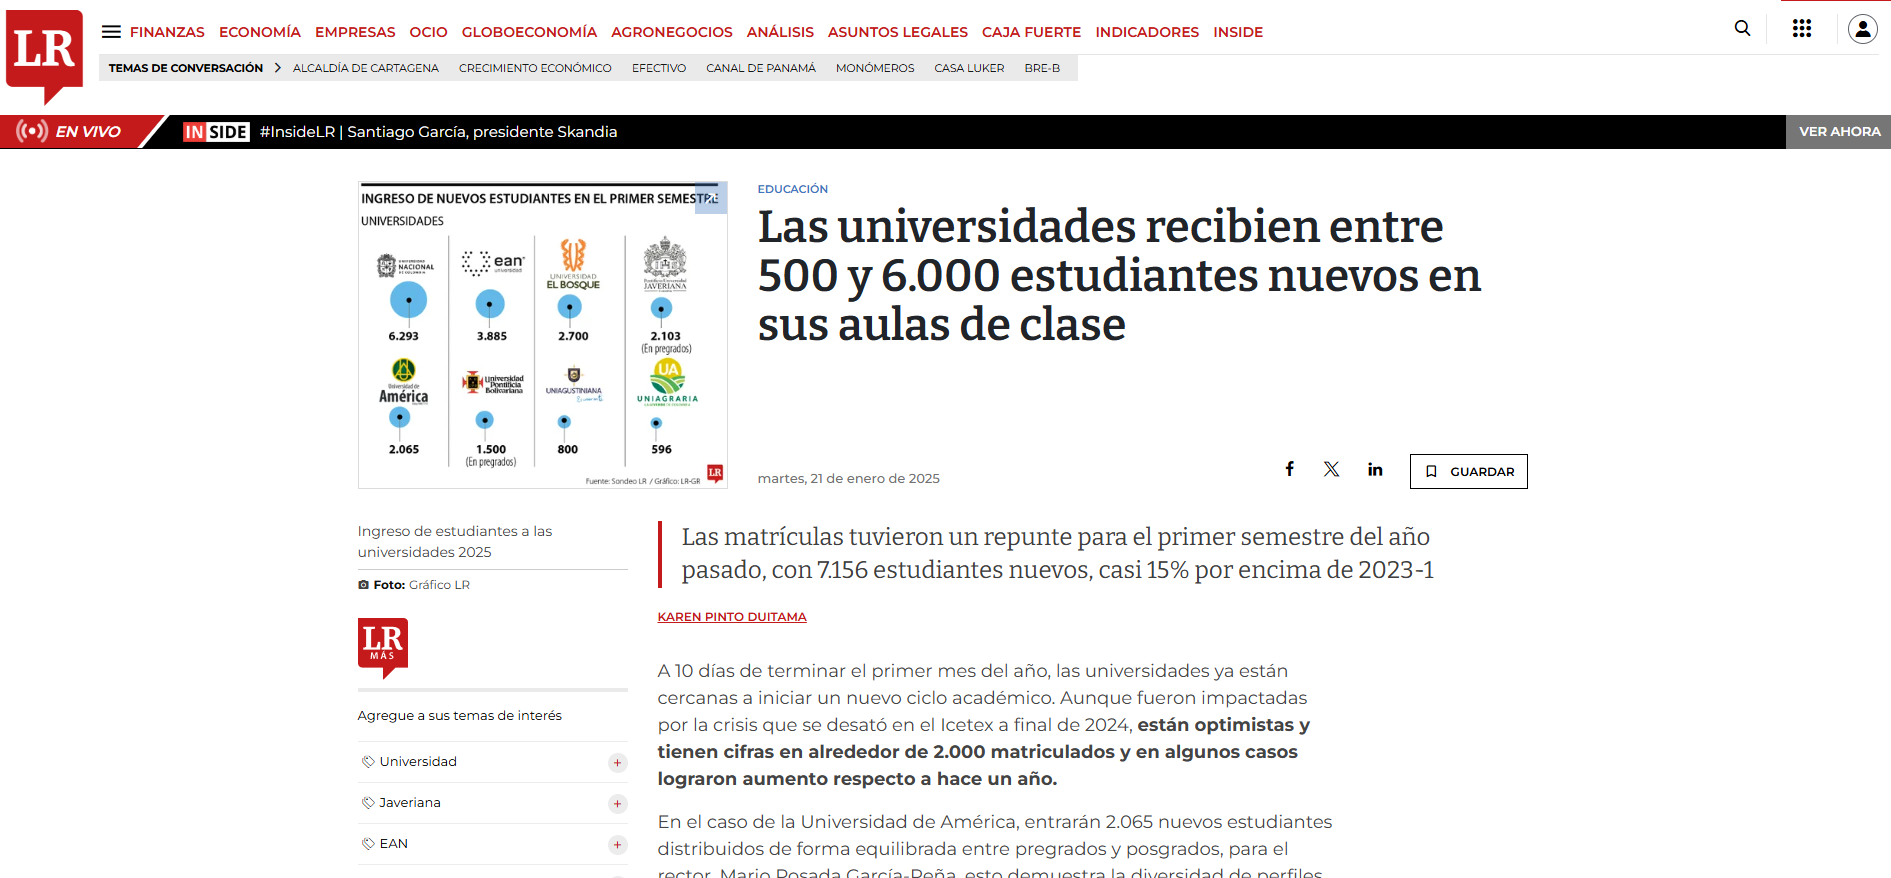
Task: Click the EN VIVO live broadcast icon
Action: pyautogui.click(x=32, y=131)
